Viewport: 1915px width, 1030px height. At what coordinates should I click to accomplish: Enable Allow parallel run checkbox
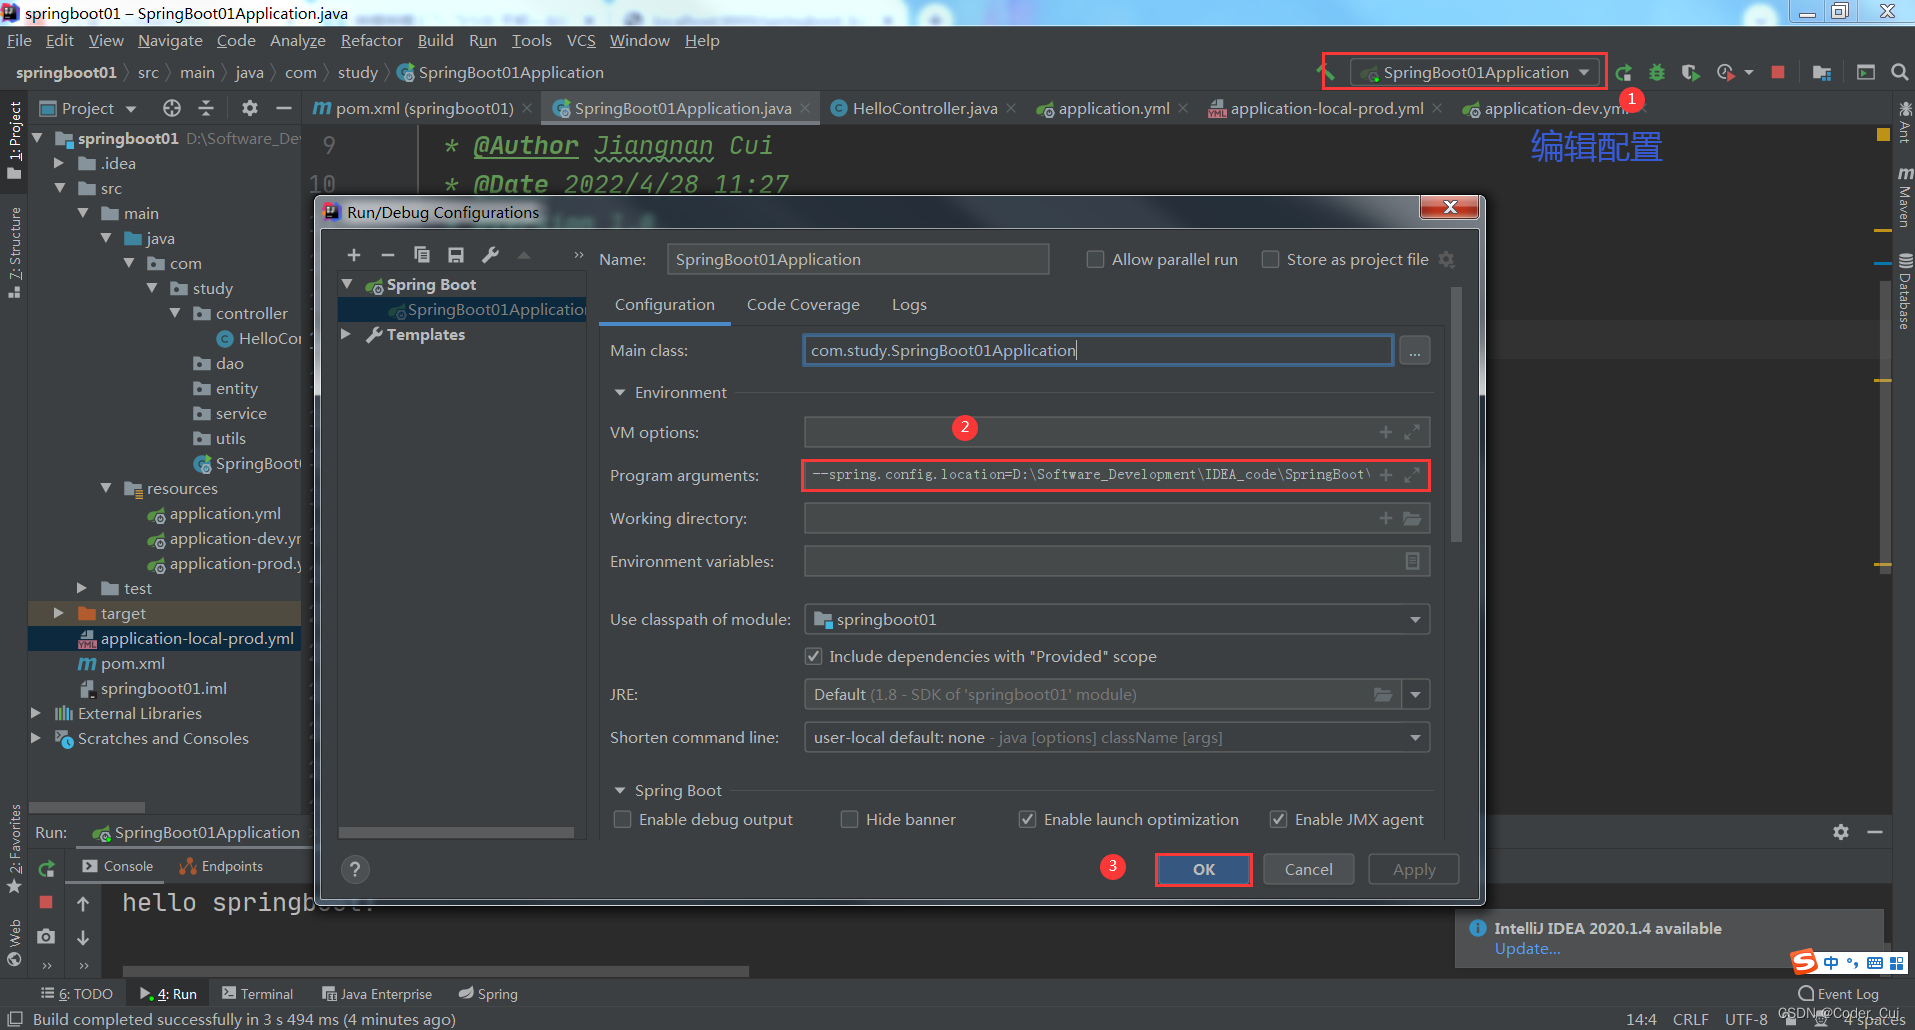1096,260
